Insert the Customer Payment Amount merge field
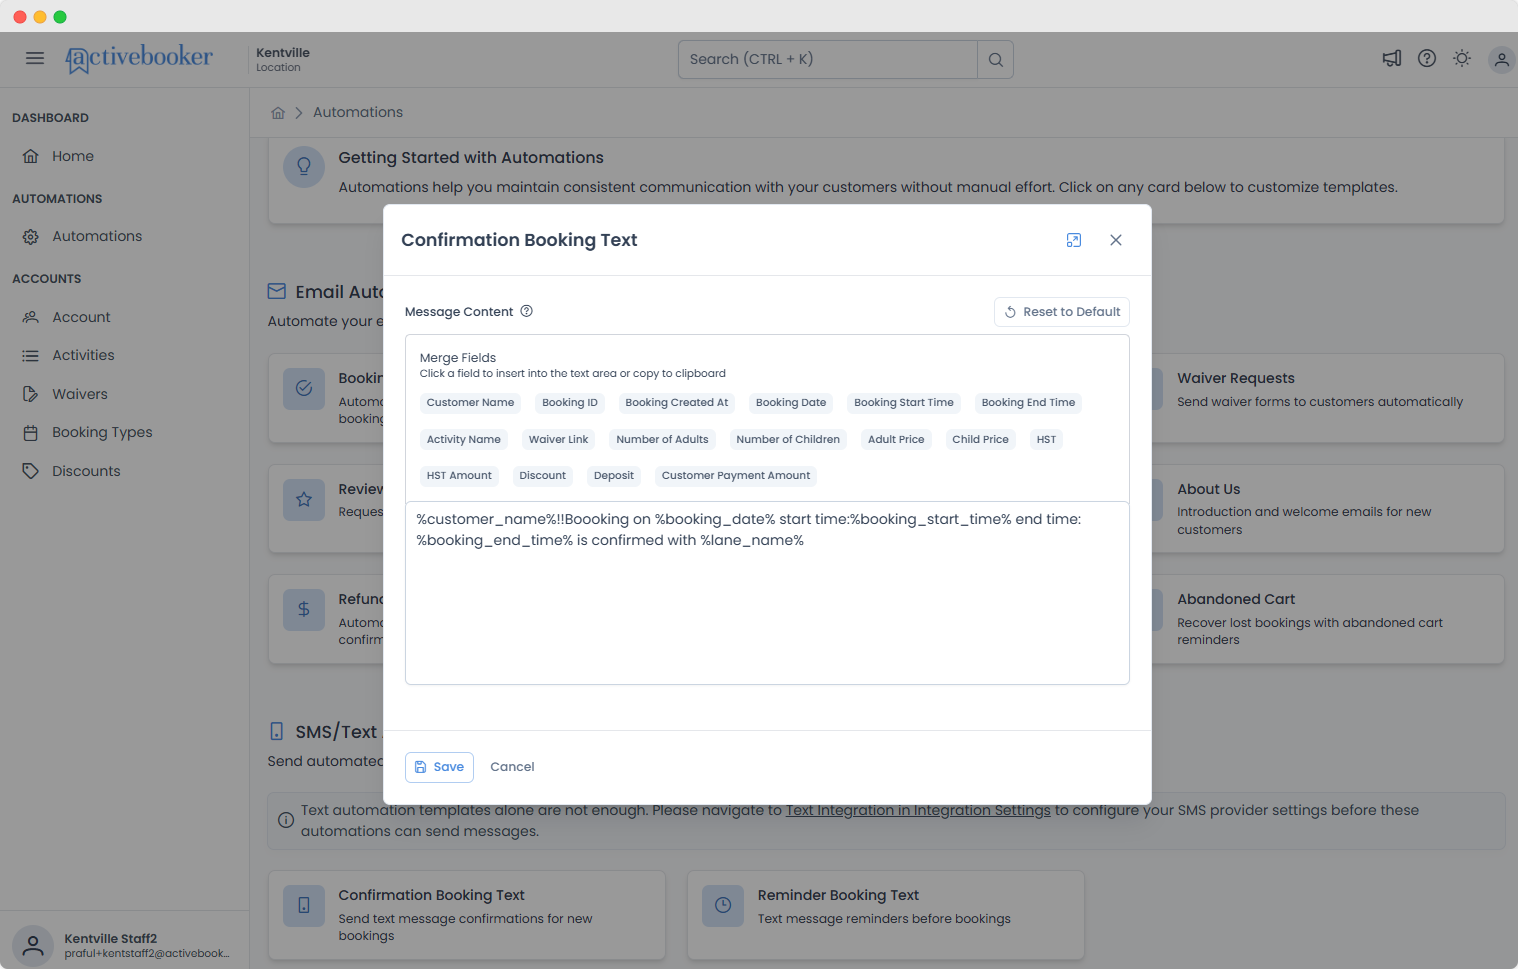The height and width of the screenshot is (969, 1518). pyautogui.click(x=736, y=476)
